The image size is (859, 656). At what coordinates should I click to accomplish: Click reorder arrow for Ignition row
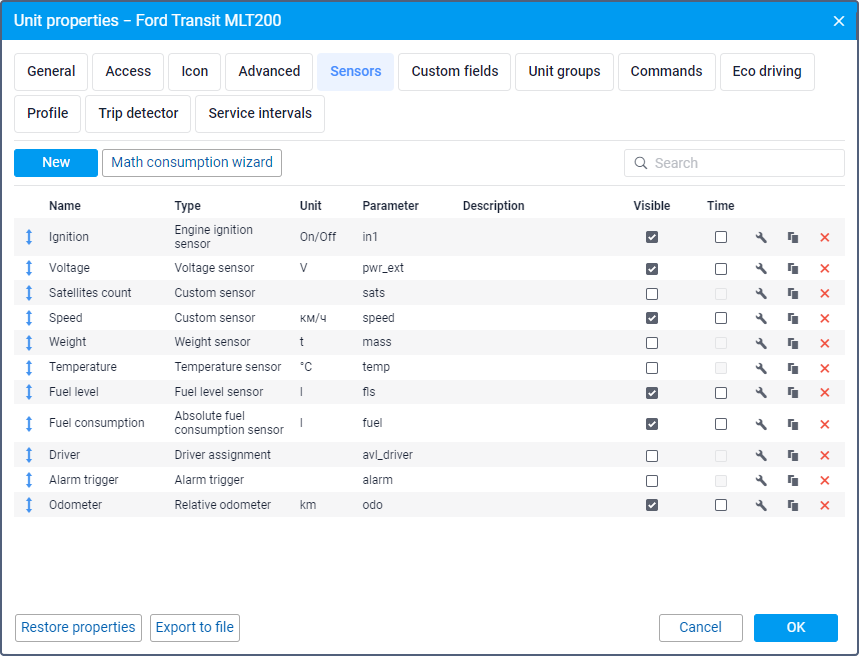[29, 237]
